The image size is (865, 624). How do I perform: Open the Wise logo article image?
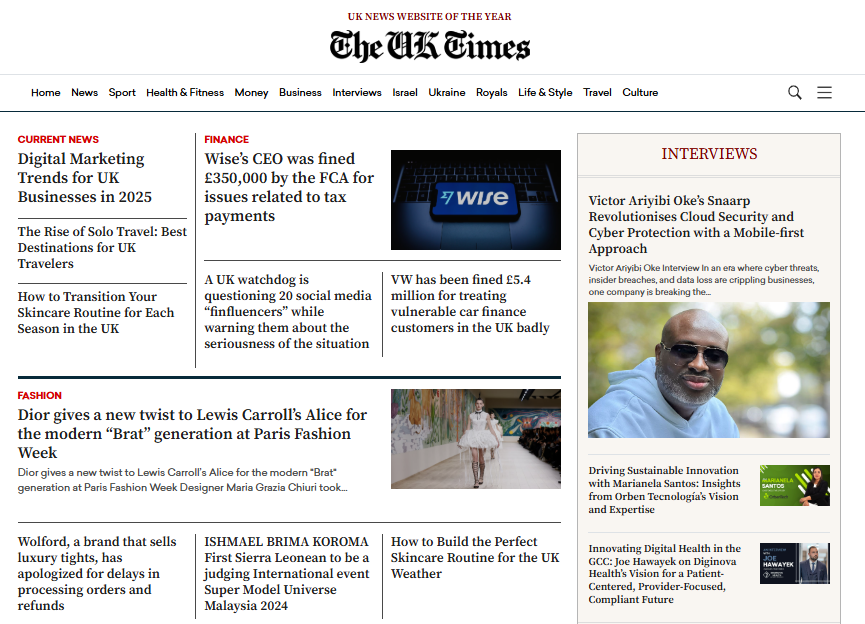(x=475, y=200)
